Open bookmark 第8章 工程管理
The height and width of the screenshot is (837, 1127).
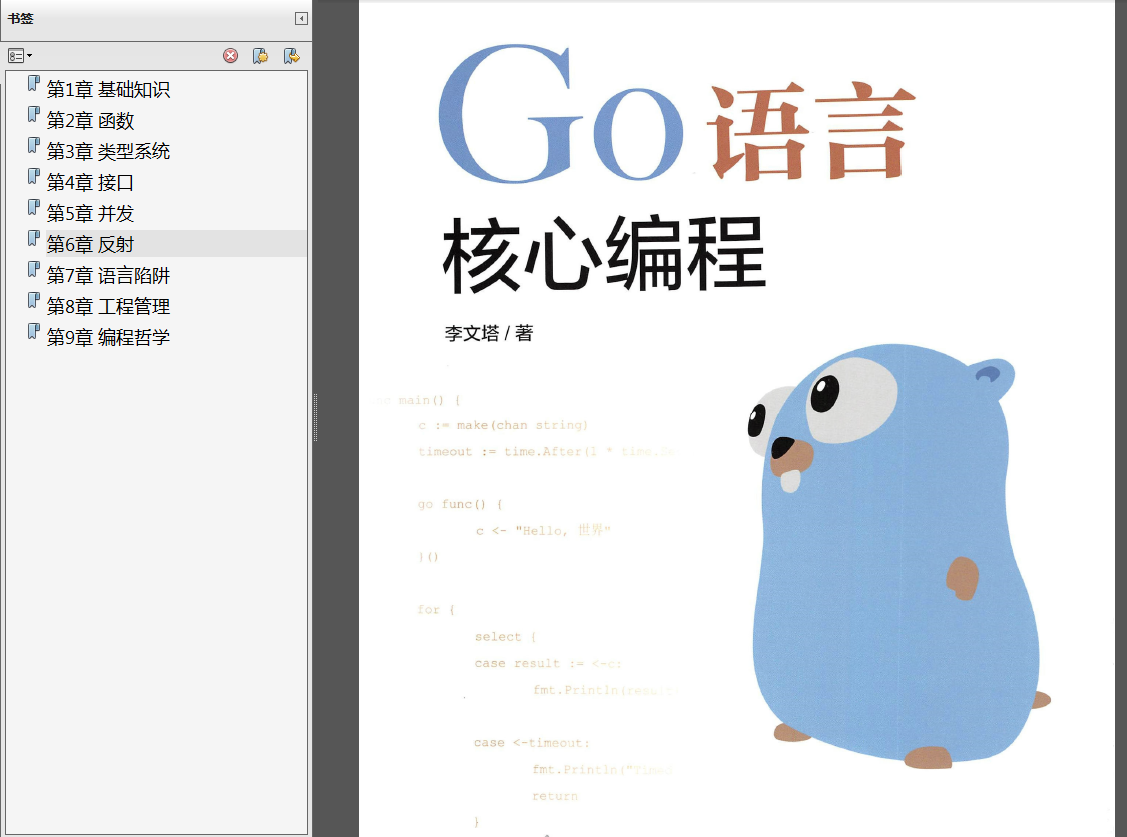tap(109, 306)
